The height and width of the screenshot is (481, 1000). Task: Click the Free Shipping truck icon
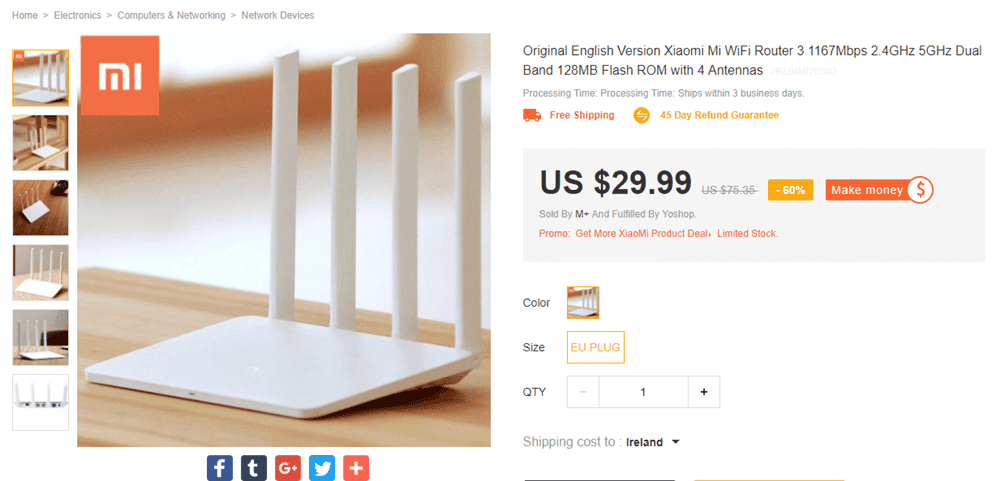tap(532, 115)
